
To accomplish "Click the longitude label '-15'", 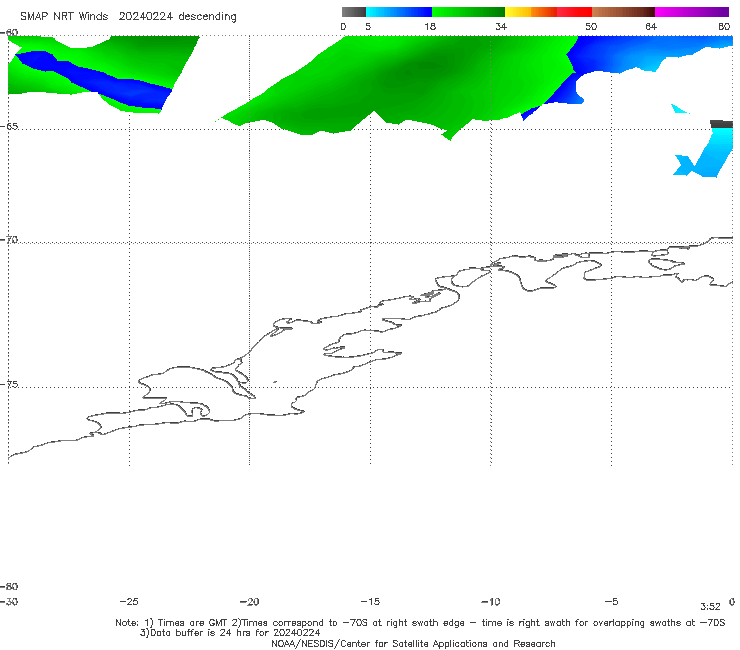I will (370, 601).
